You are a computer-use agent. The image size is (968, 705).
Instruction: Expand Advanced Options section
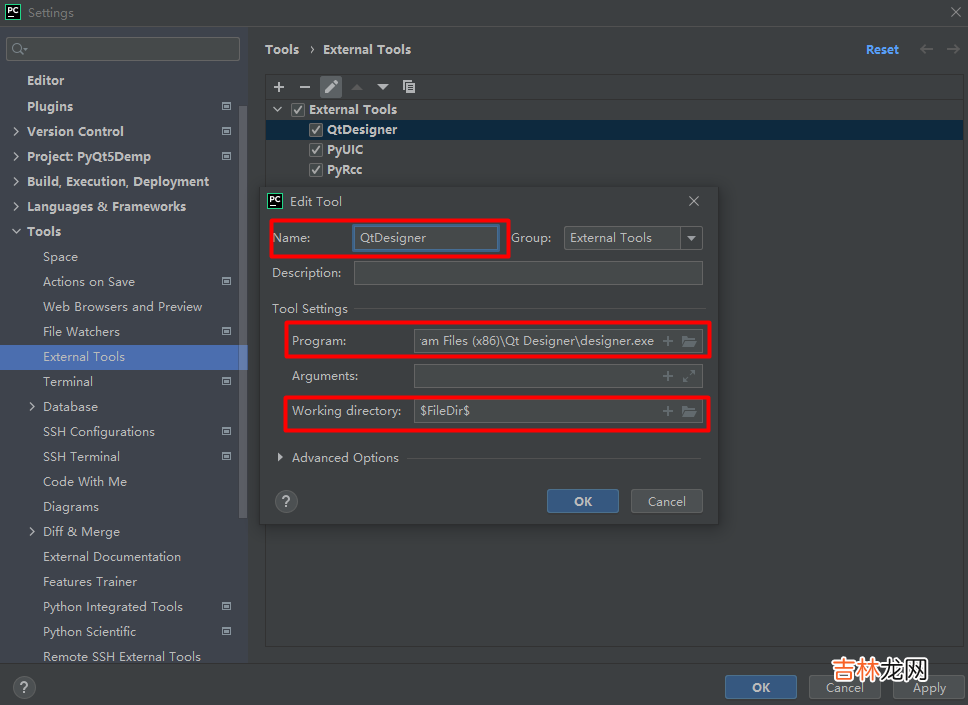[x=280, y=458]
